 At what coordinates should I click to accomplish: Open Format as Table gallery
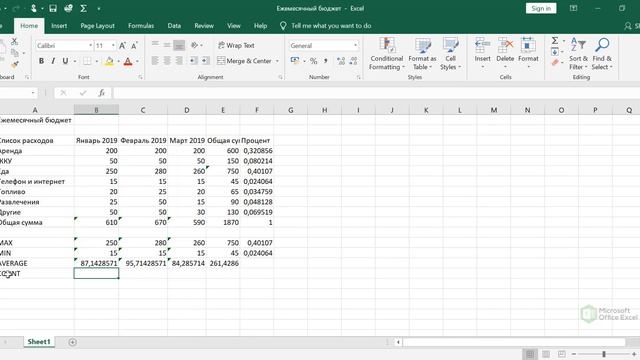(x=422, y=54)
